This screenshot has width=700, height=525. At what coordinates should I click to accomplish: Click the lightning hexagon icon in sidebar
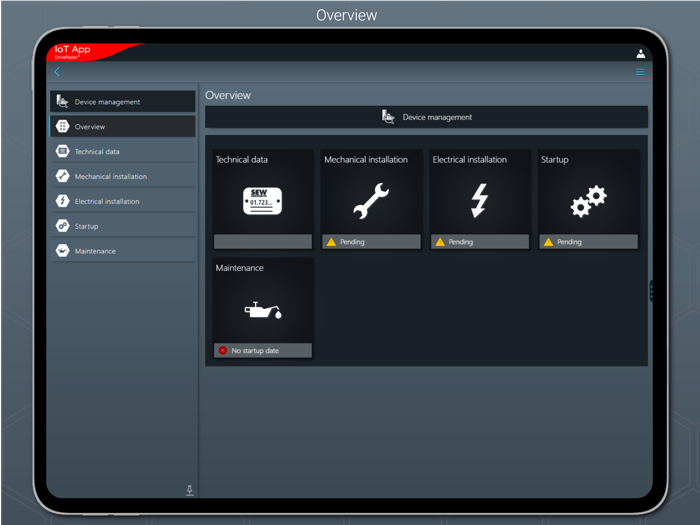click(62, 201)
